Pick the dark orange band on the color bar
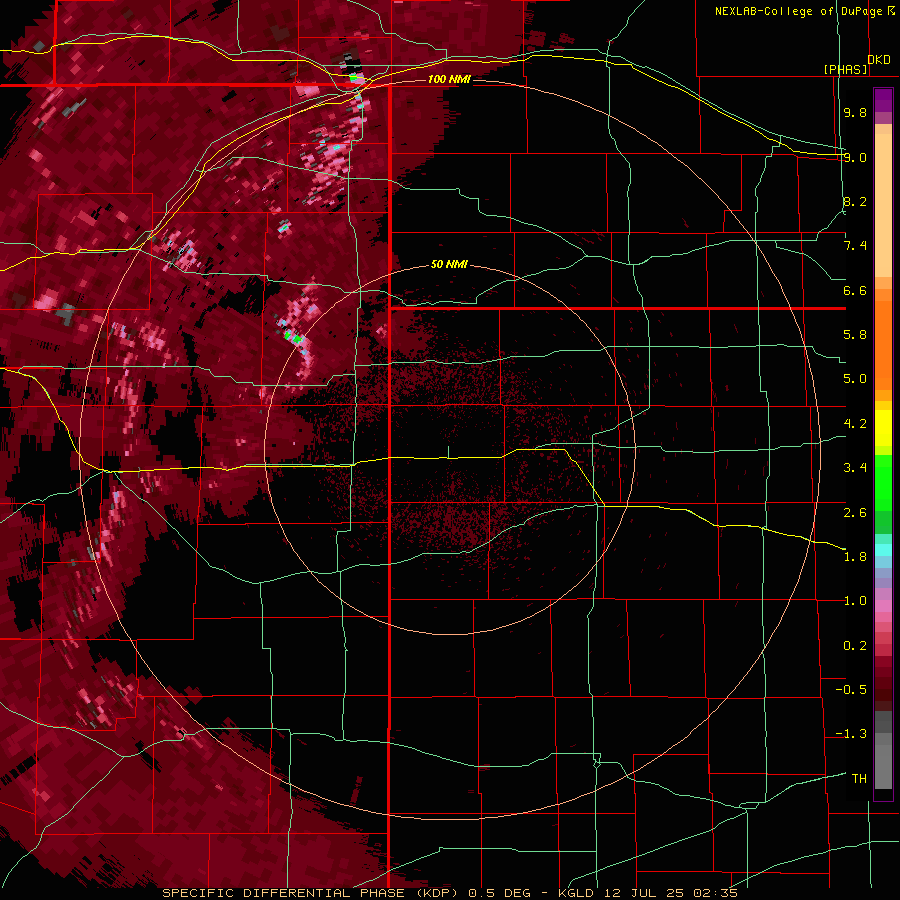Screen dimensions: 900x900 click(883, 346)
